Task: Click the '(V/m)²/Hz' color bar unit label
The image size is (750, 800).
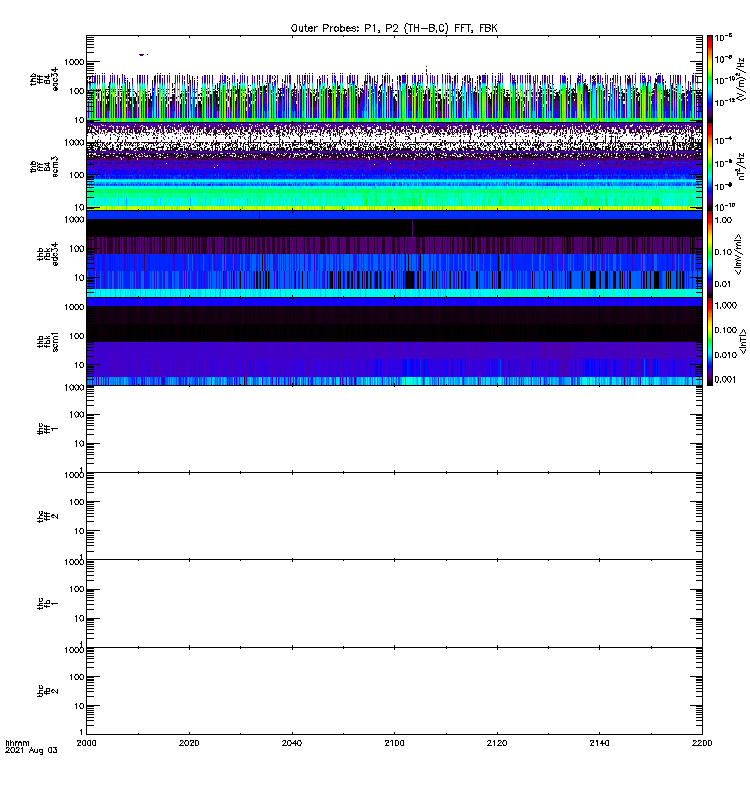Action: coord(741,79)
